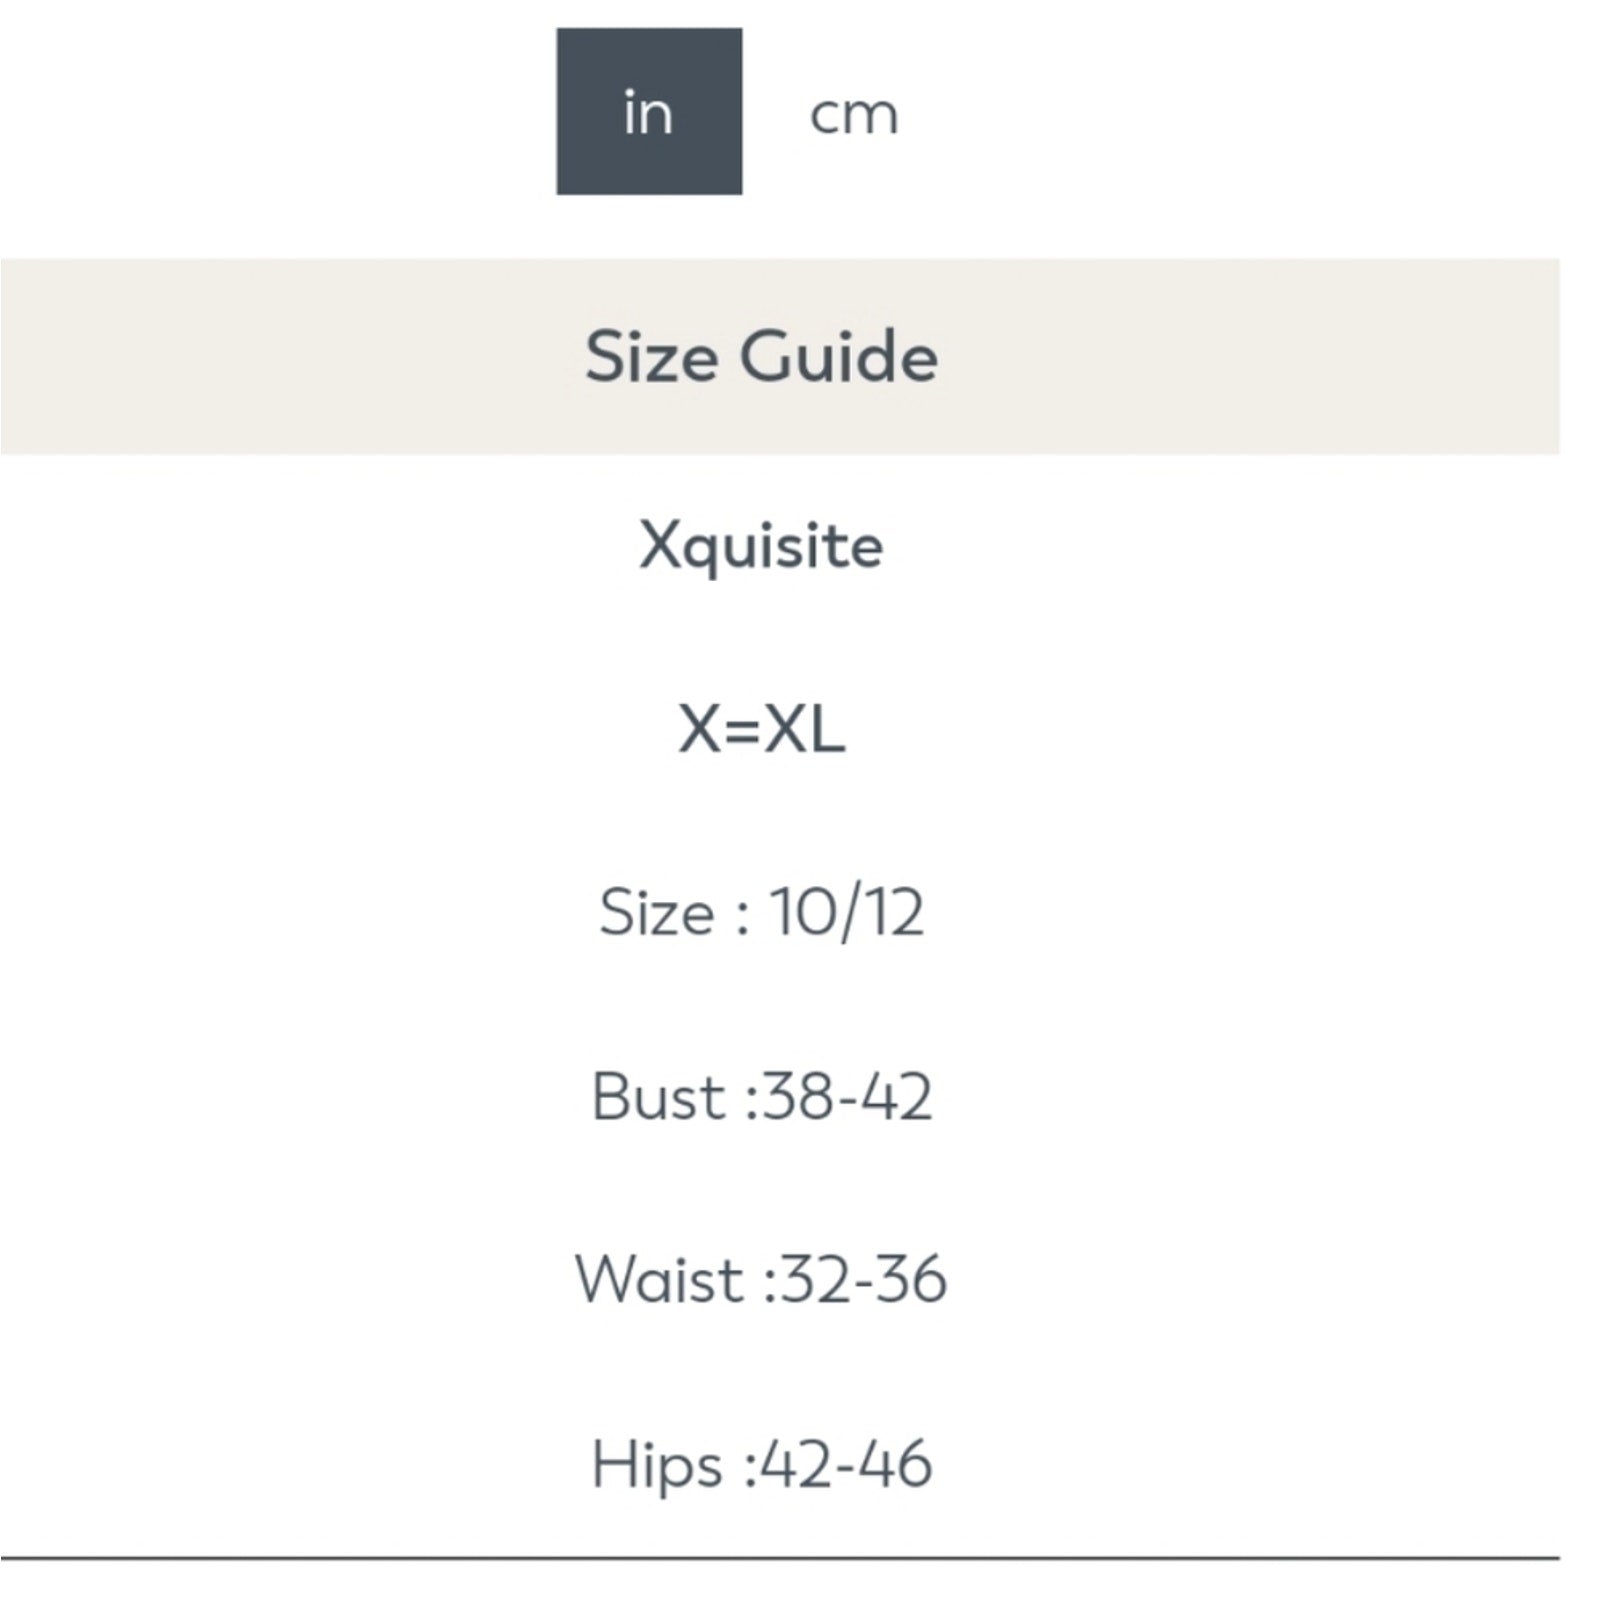The width and height of the screenshot is (1600, 1600).
Task: Click the equals sign in X=XL
Action: pyautogui.click(x=742, y=729)
